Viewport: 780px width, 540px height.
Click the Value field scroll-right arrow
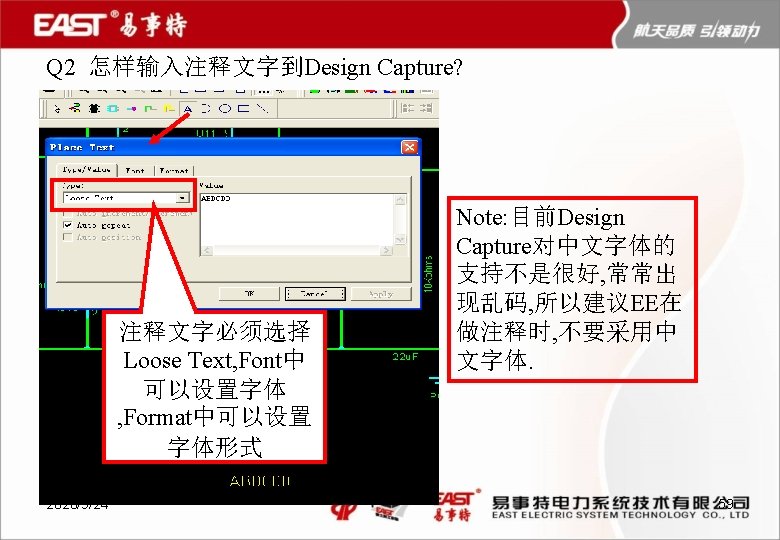click(387, 251)
